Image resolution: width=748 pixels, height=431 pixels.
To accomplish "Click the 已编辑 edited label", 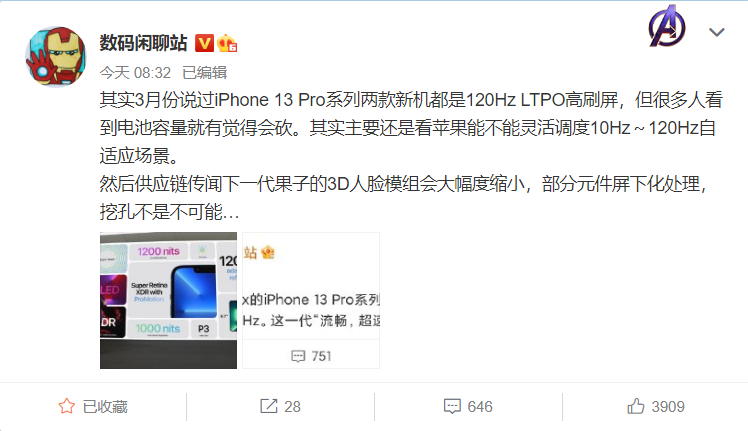I will (x=205, y=73).
